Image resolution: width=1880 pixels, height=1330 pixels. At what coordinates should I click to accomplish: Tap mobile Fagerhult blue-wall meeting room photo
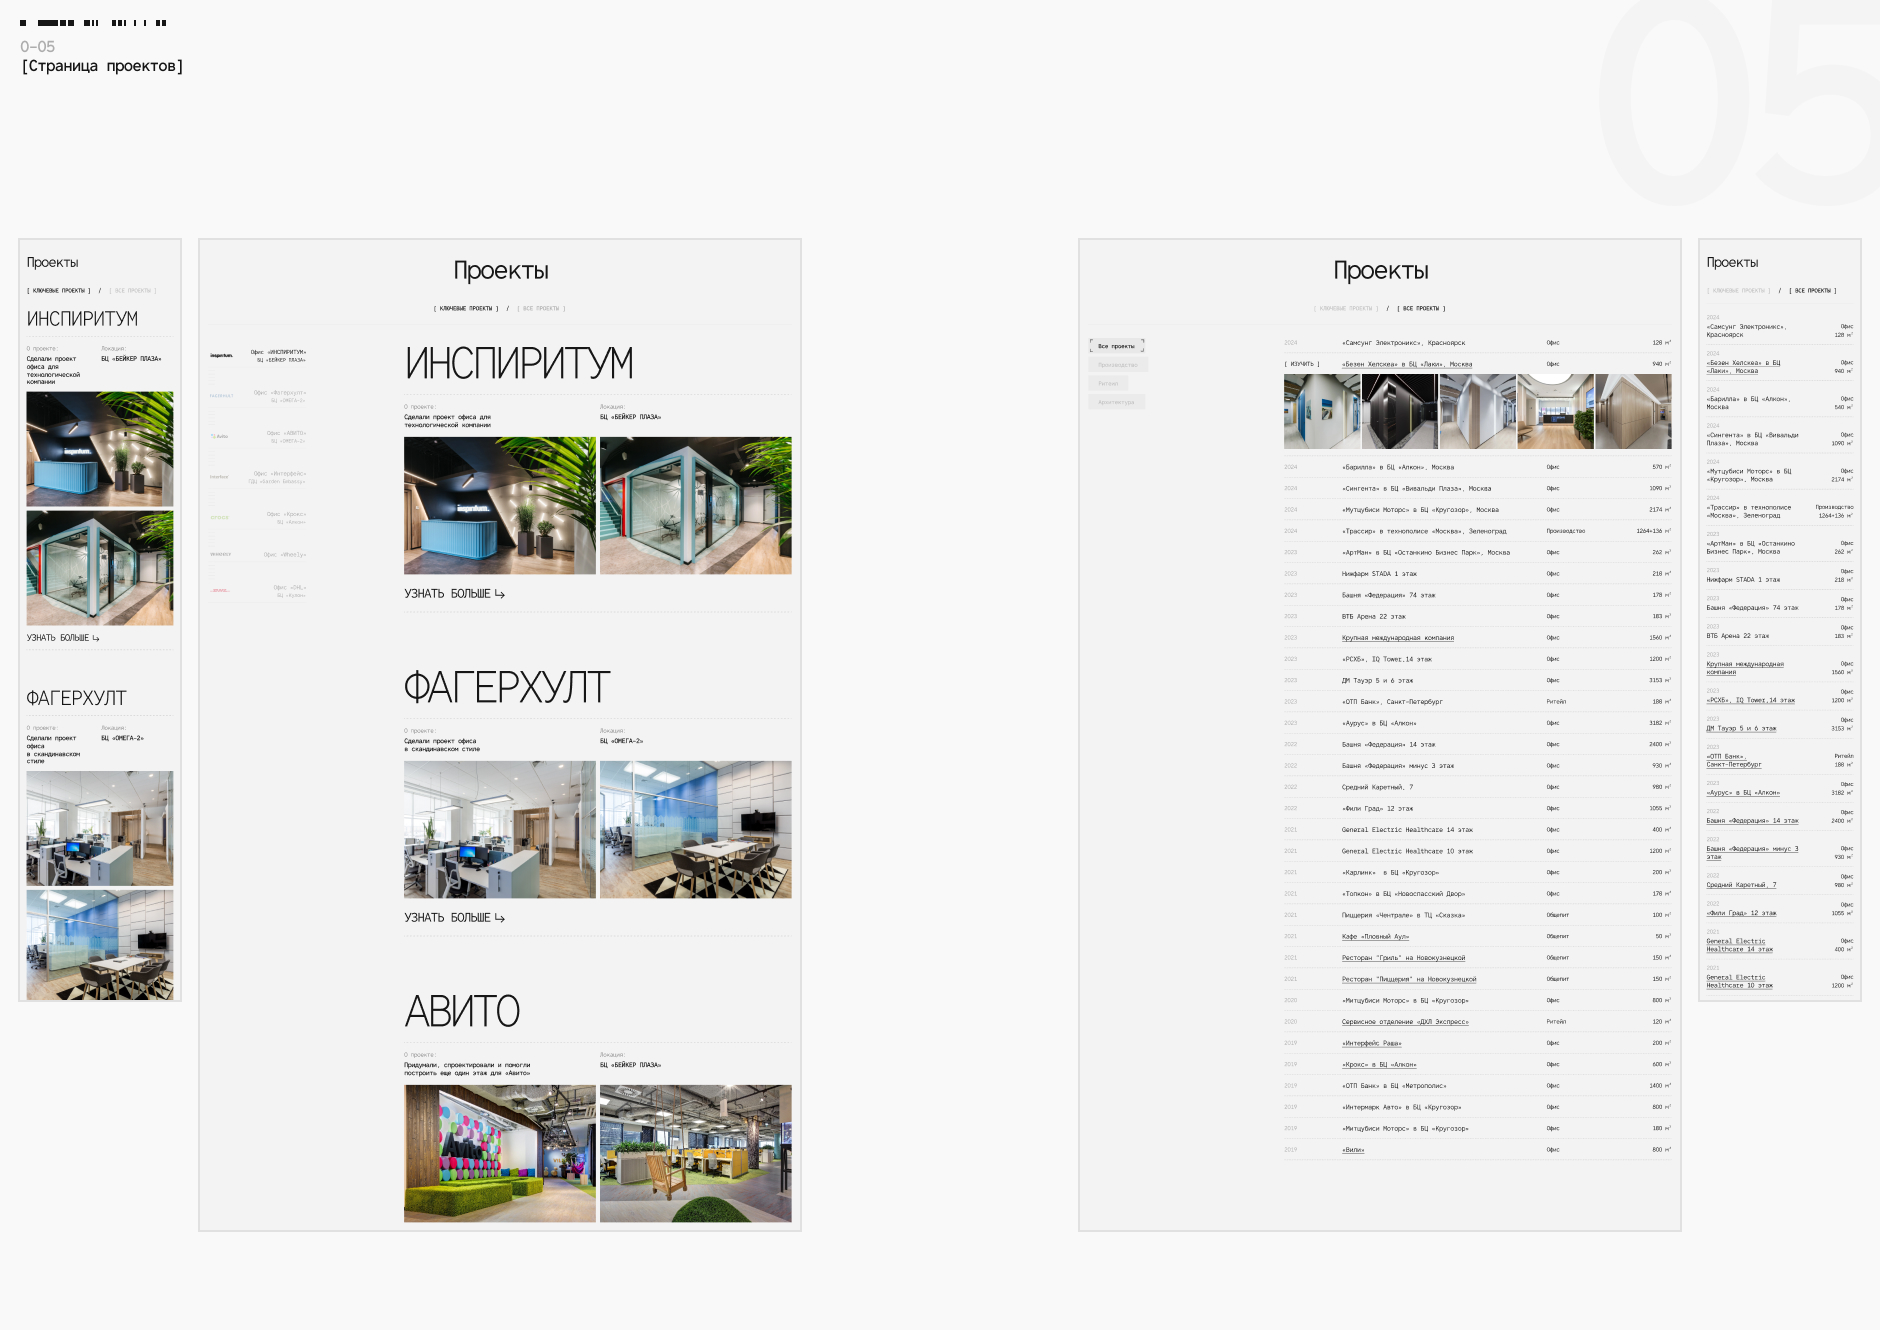pyautogui.click(x=100, y=945)
